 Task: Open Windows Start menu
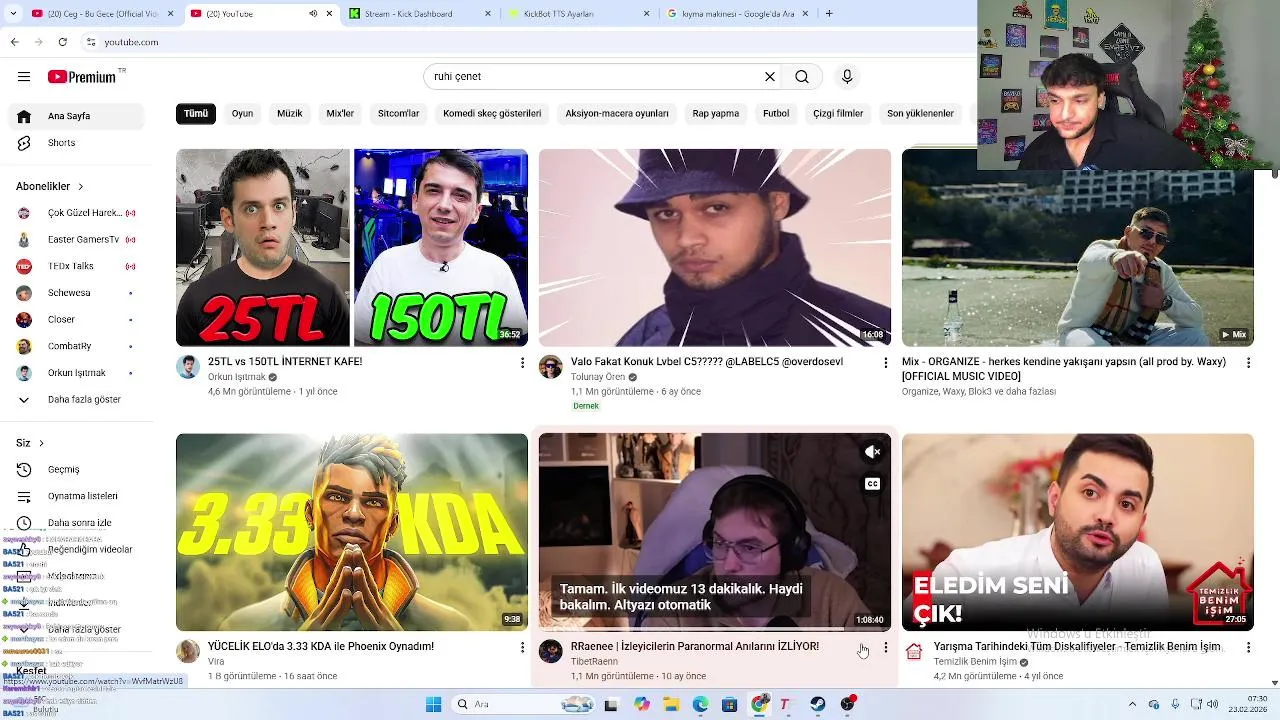coord(433,704)
